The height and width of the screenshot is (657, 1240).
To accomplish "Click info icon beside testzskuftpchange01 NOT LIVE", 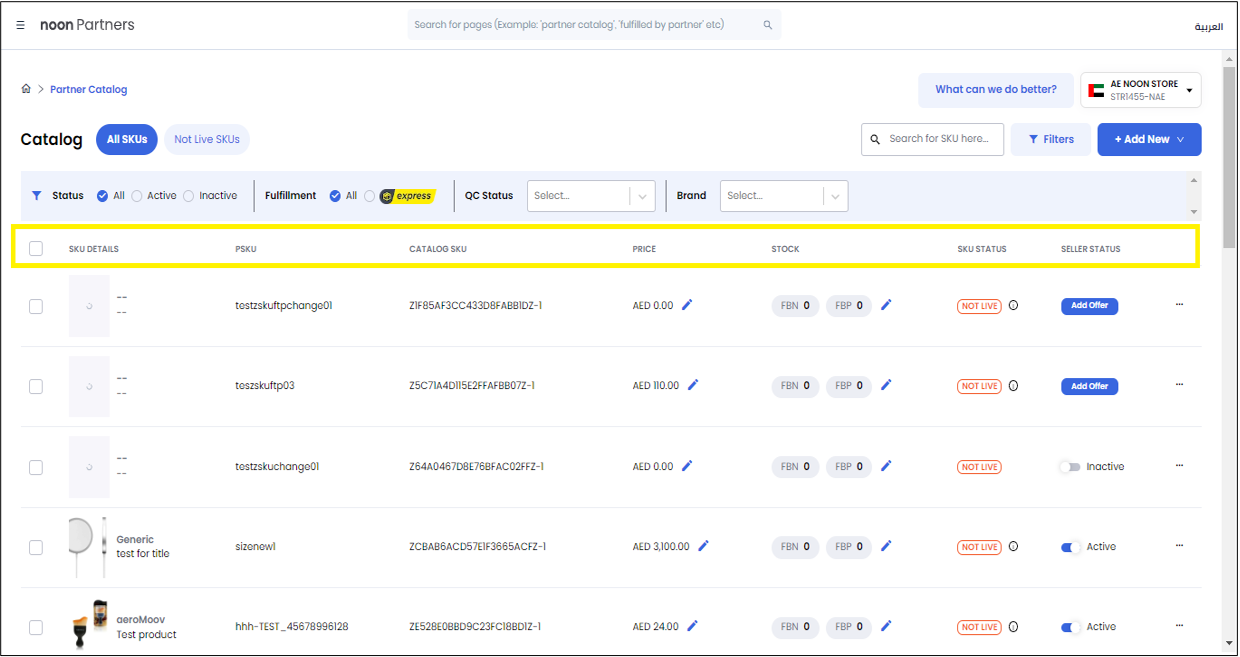I will point(1013,306).
